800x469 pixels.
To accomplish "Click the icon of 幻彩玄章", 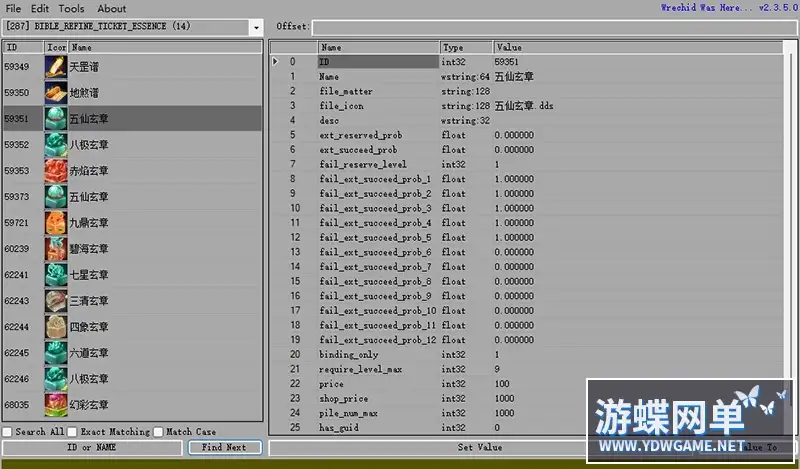I will click(56, 405).
